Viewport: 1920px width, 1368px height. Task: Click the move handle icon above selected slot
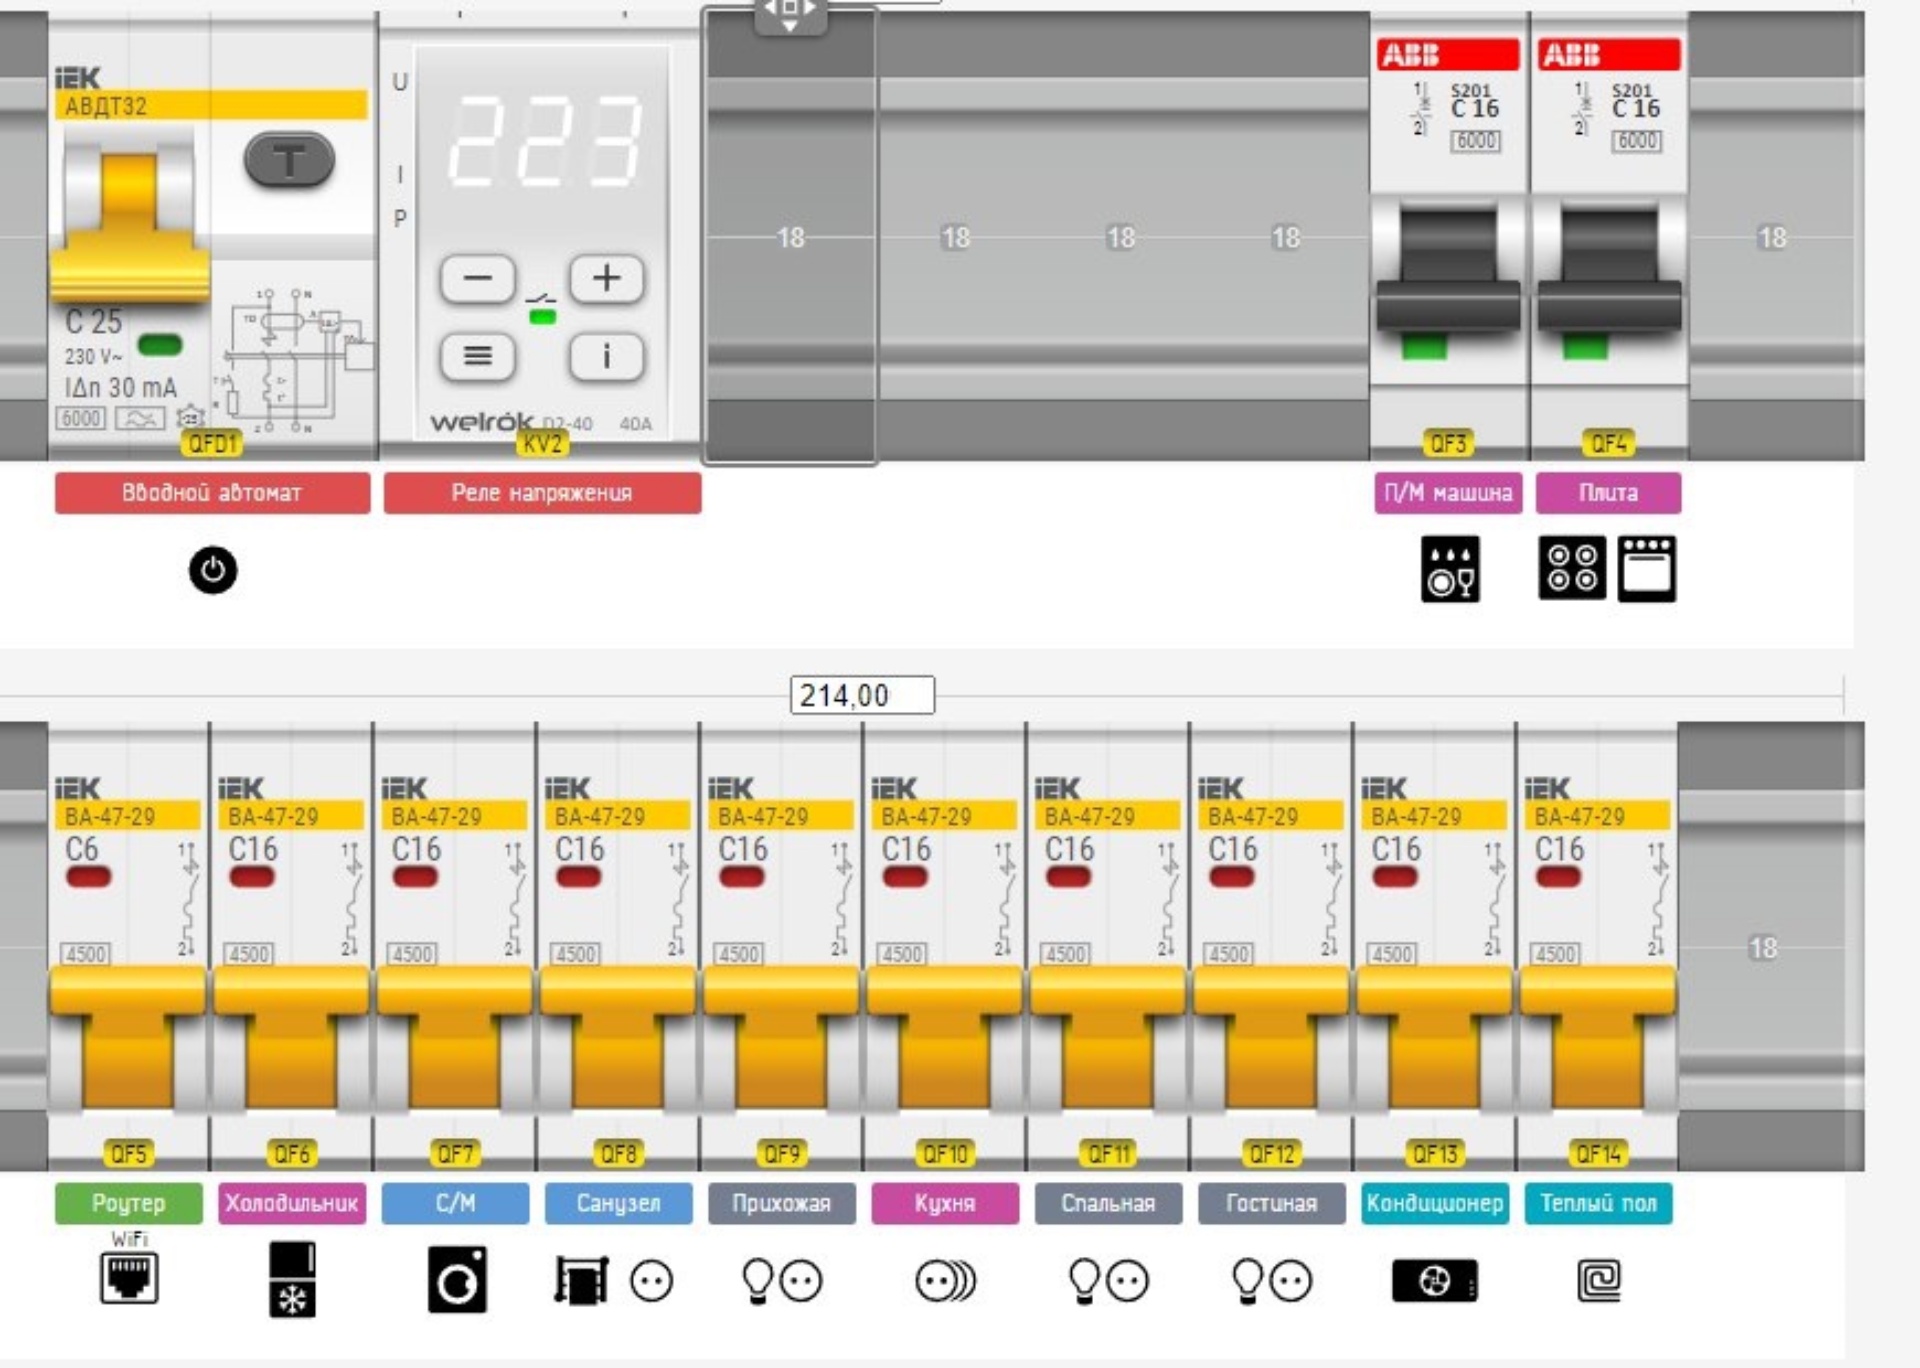(790, 14)
